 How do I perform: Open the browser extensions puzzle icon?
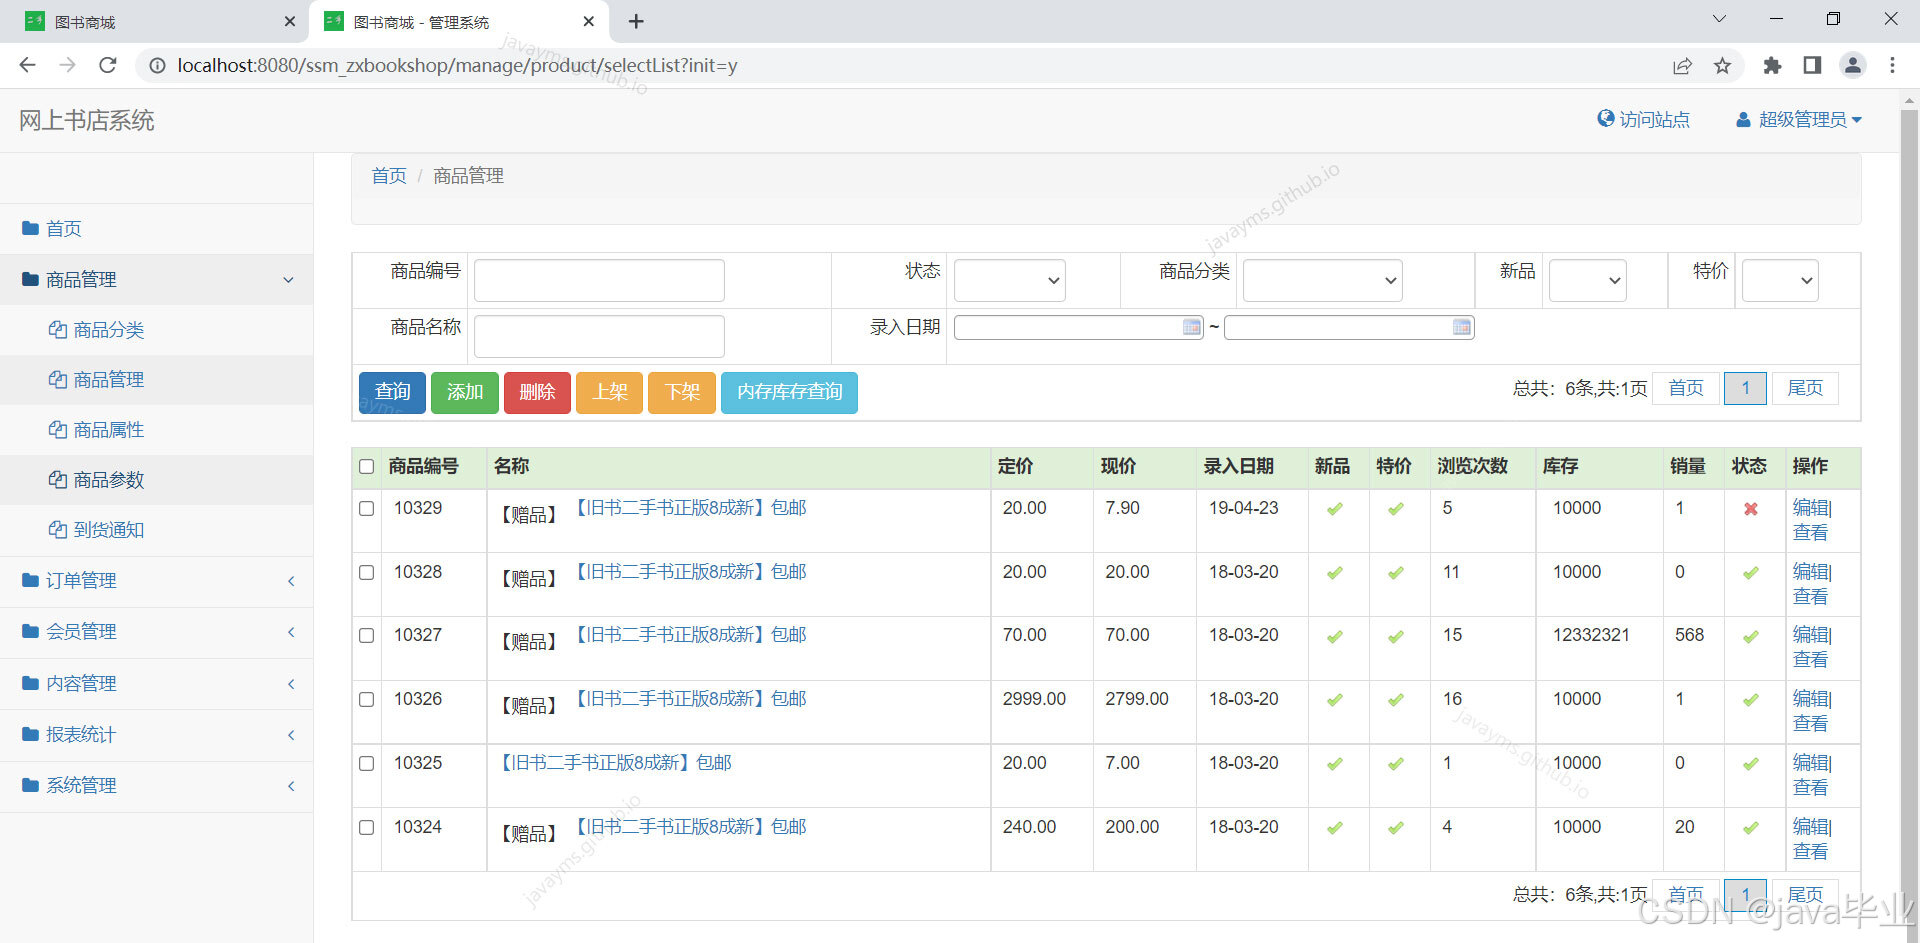pos(1772,65)
